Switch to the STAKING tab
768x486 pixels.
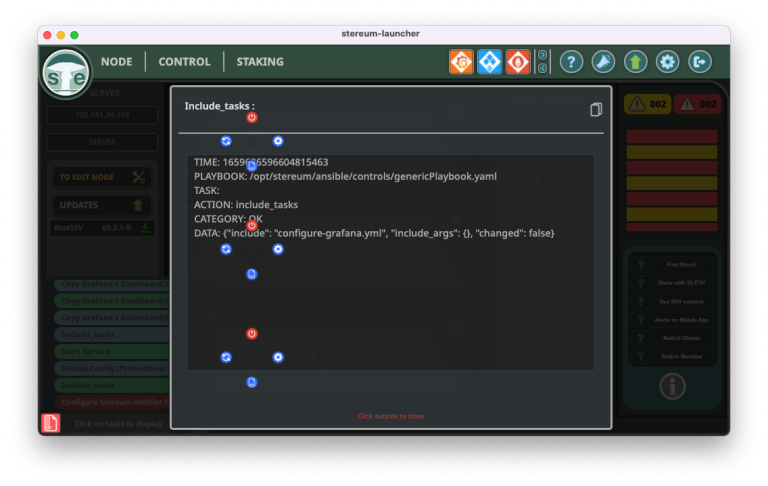coord(260,62)
